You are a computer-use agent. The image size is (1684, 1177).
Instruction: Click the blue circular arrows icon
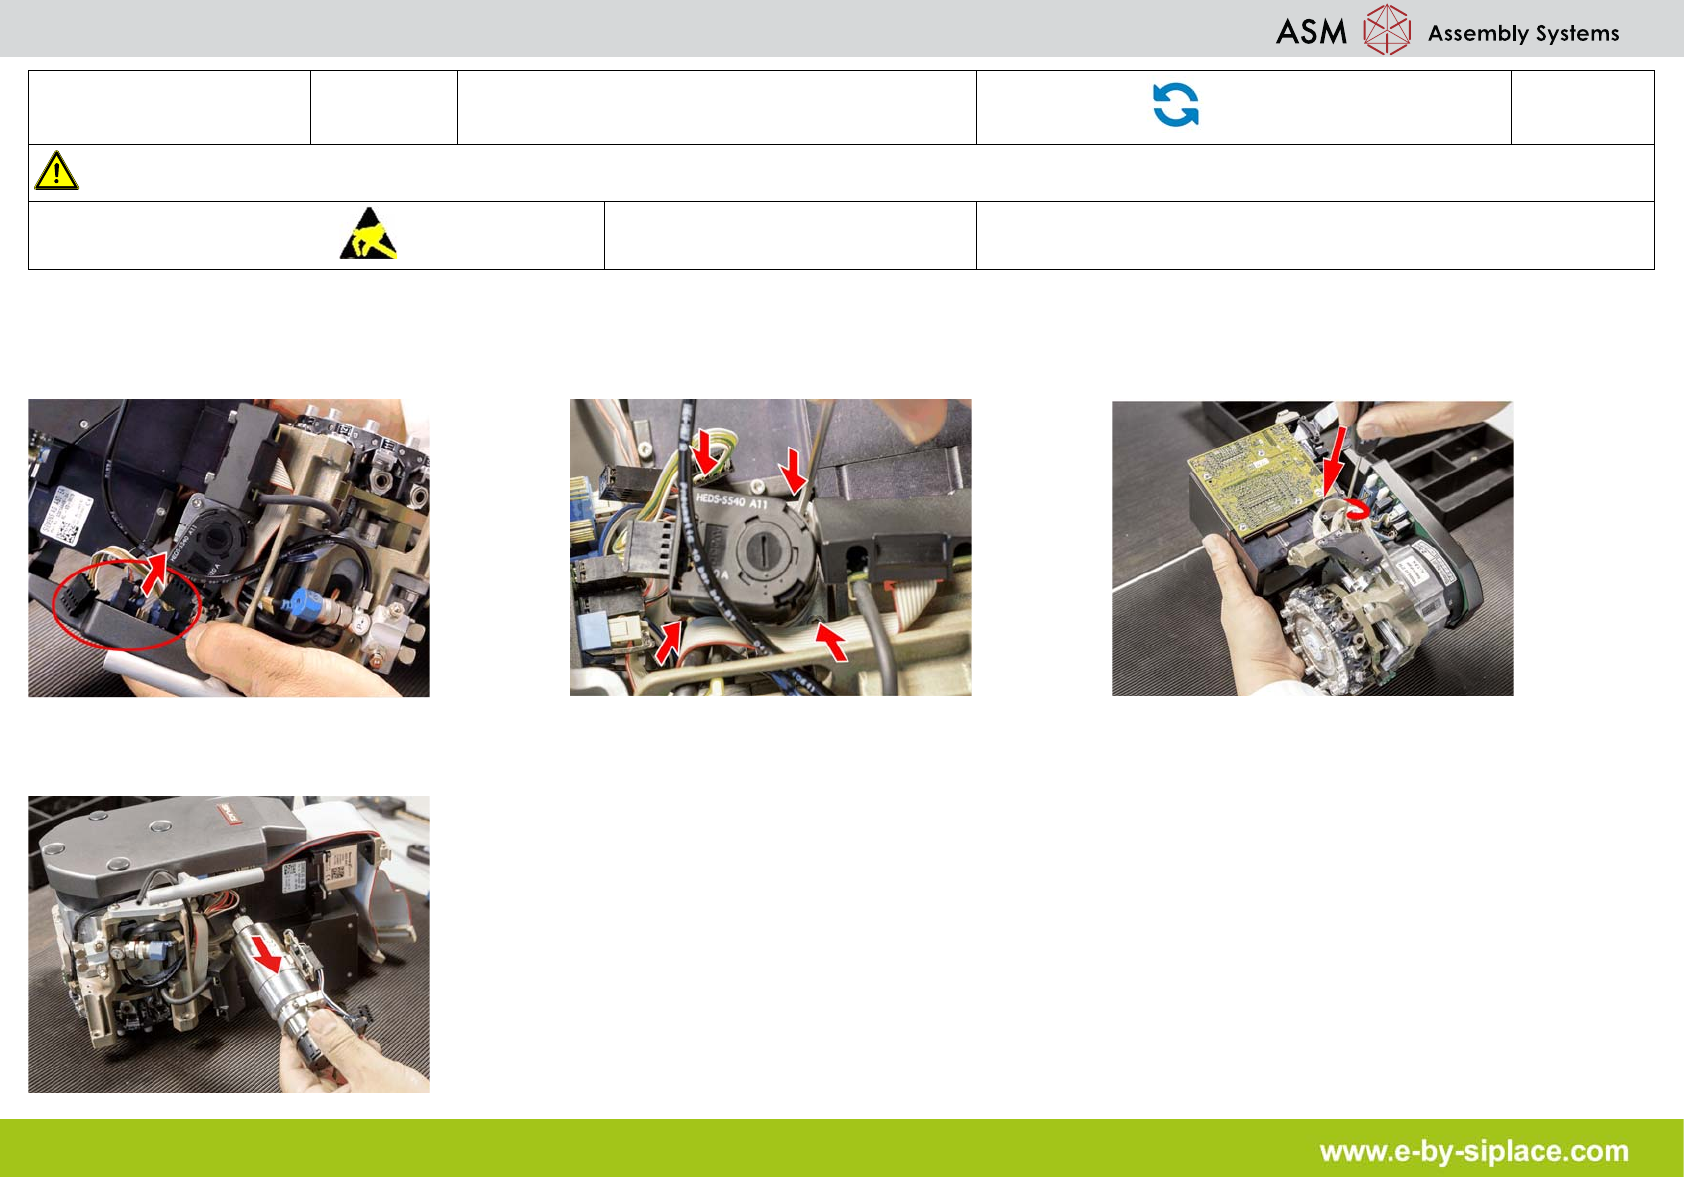1176,105
